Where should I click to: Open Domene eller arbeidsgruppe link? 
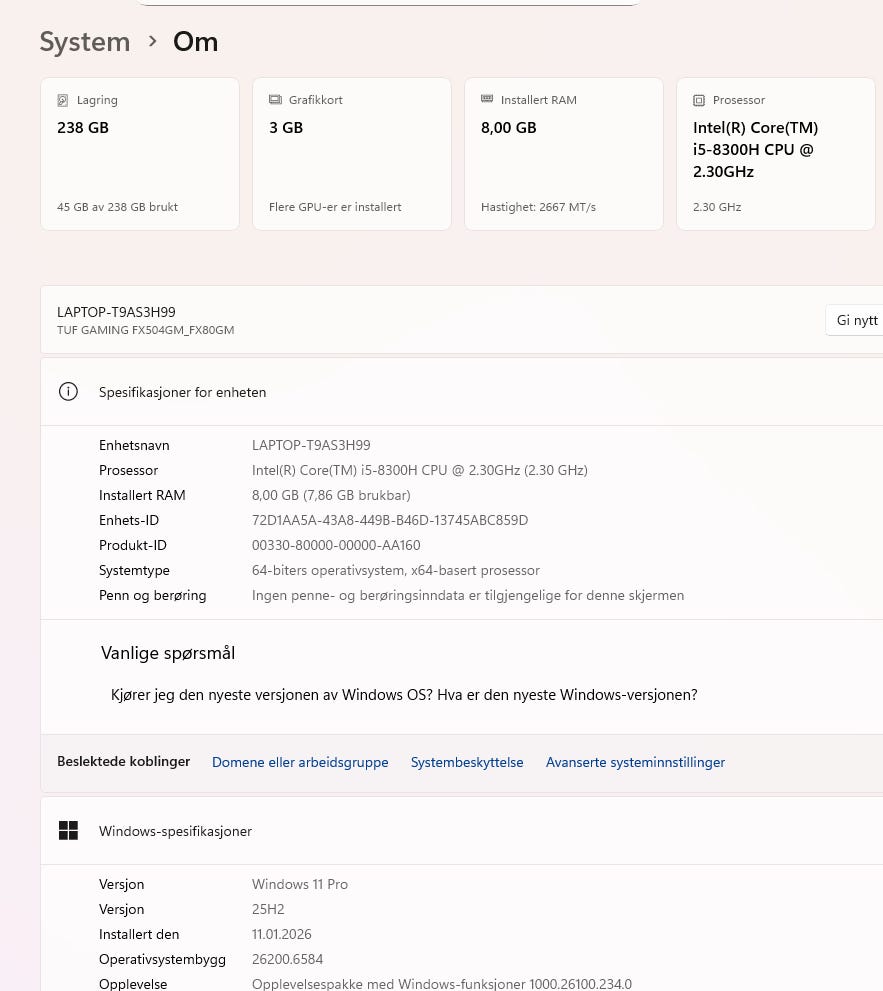click(x=300, y=762)
